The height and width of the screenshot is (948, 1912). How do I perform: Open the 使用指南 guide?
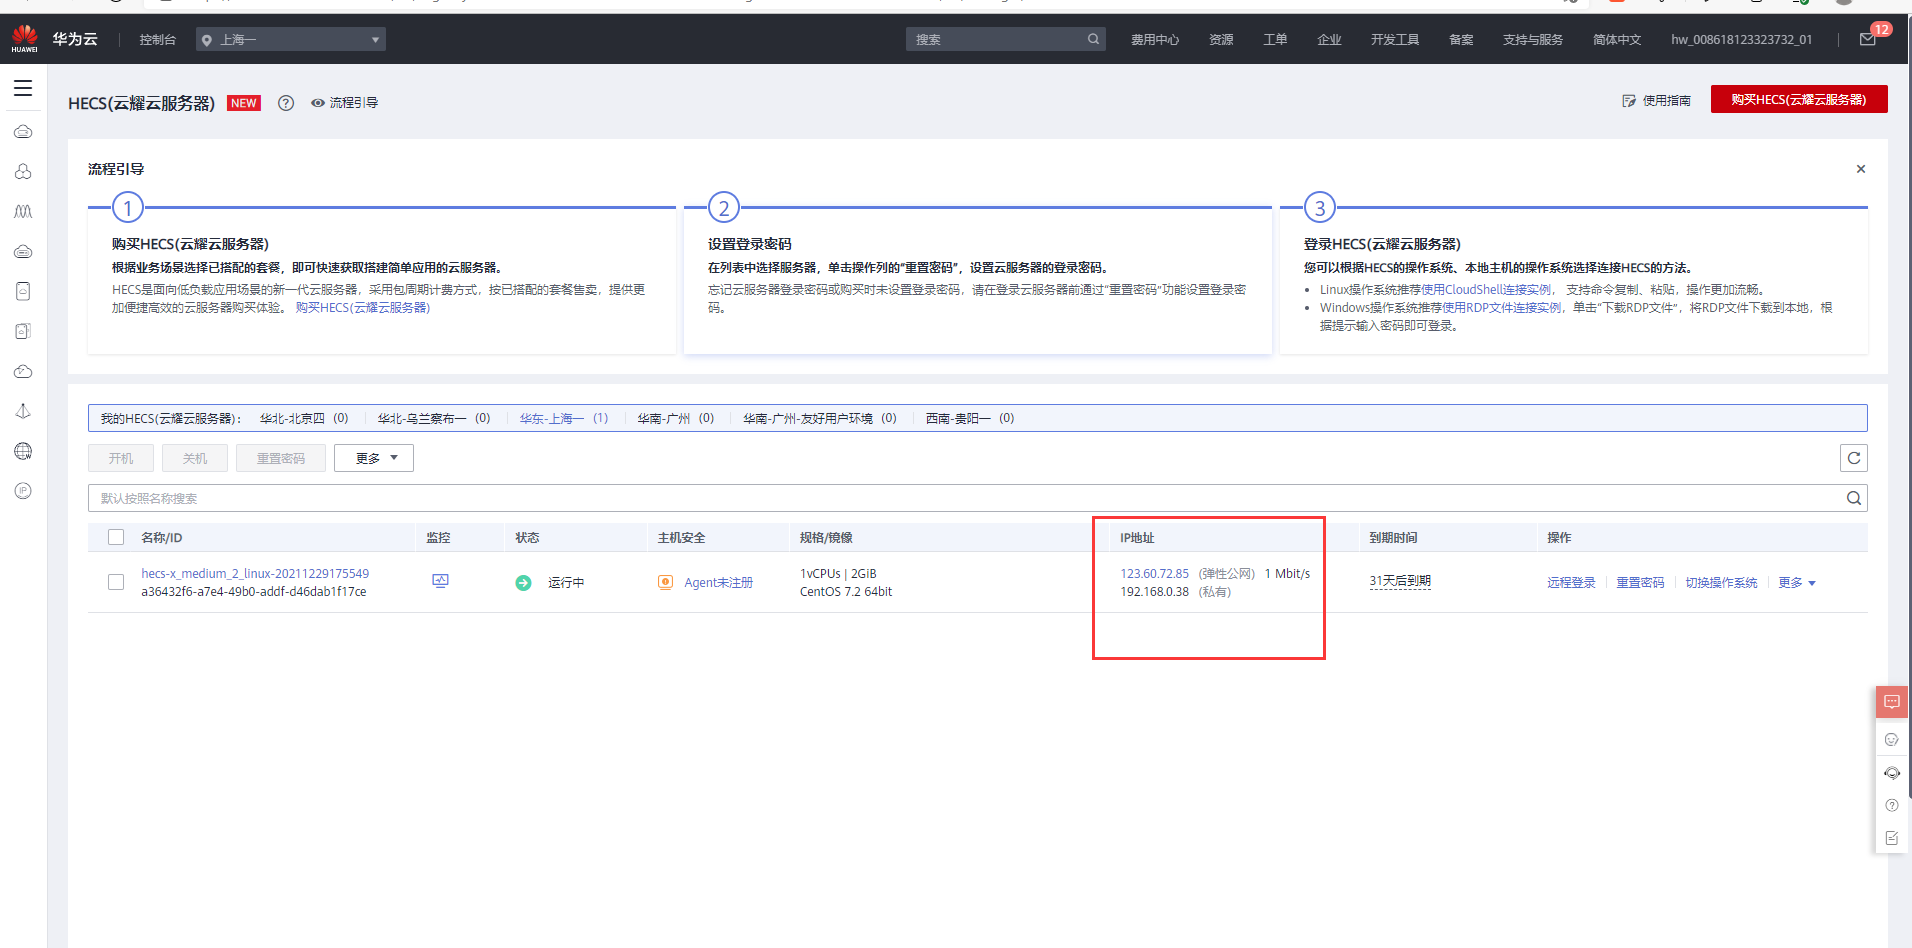click(1656, 101)
